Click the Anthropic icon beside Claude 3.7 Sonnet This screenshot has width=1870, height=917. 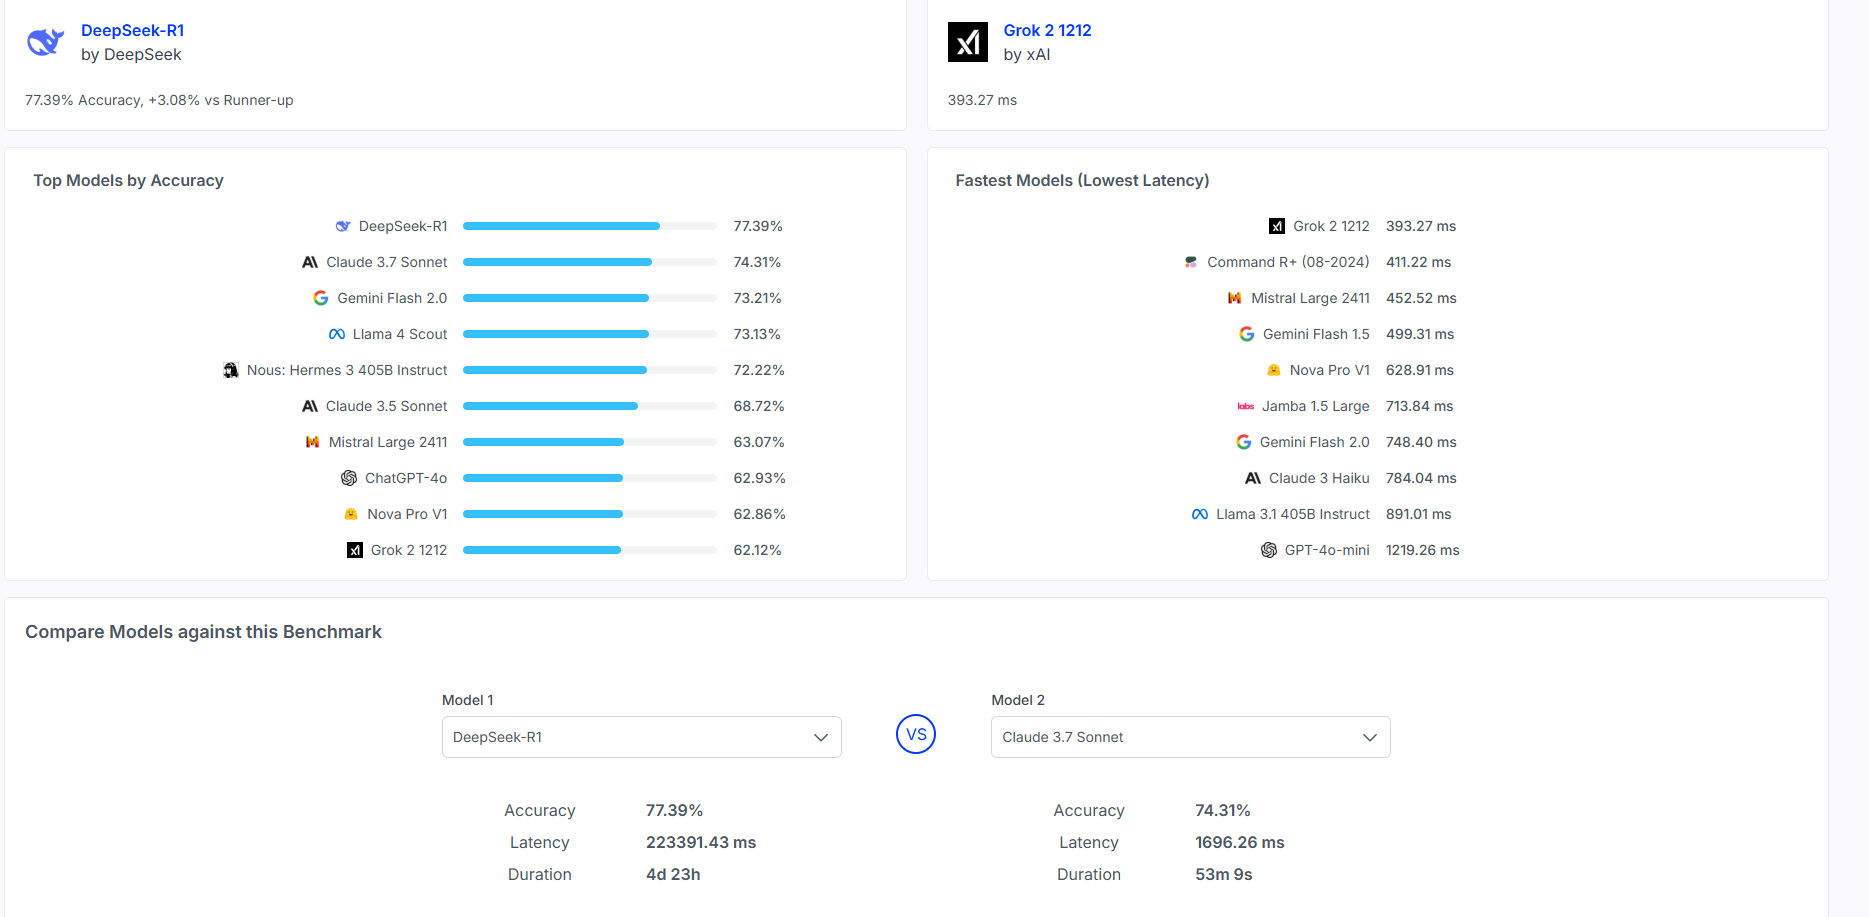click(x=310, y=262)
